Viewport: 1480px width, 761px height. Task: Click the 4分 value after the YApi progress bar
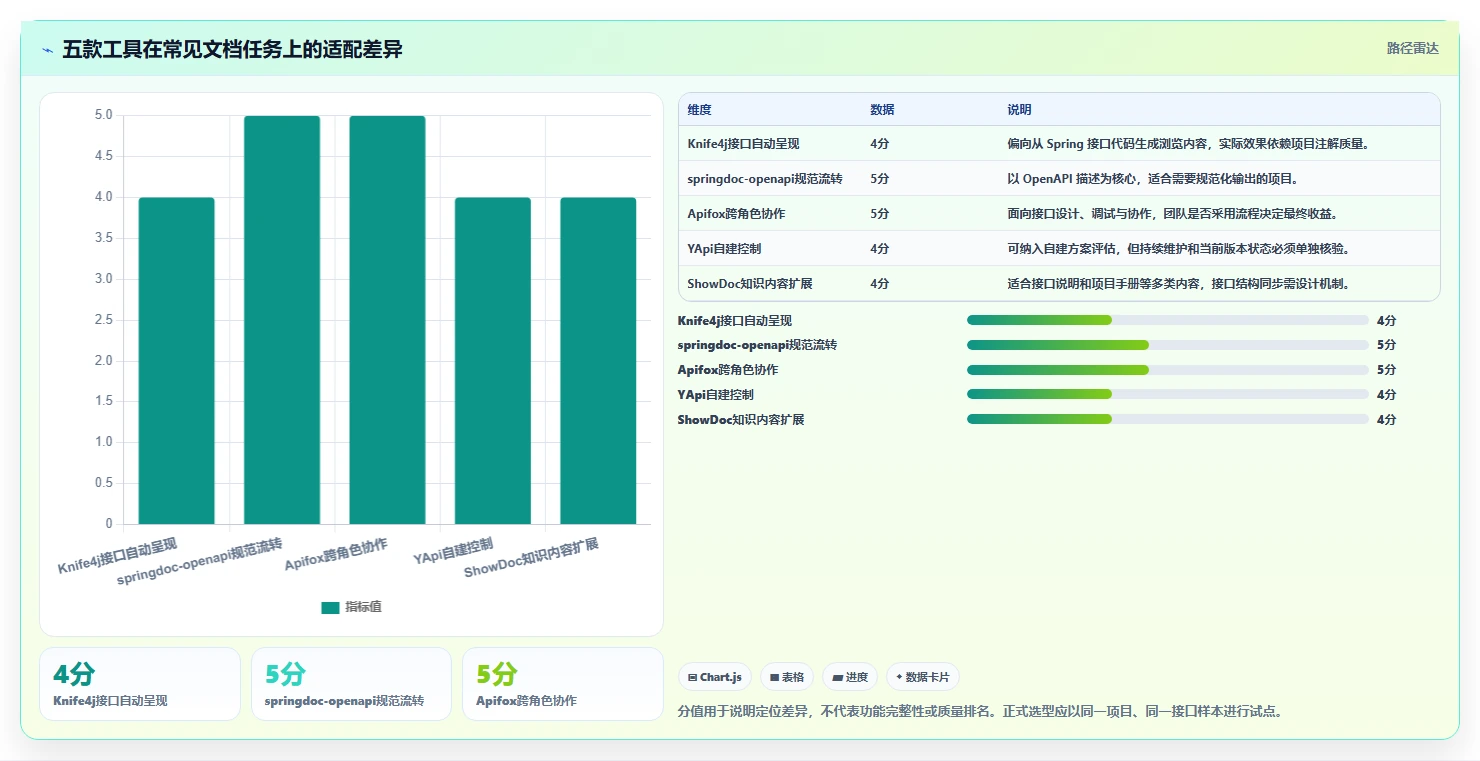point(1386,395)
